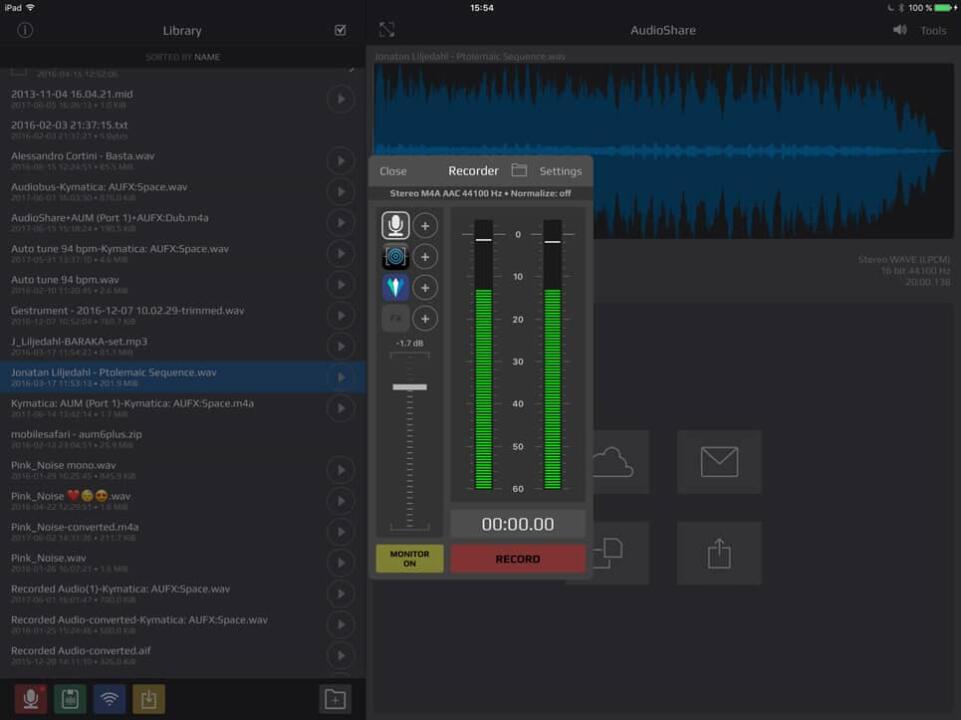Image resolution: width=961 pixels, height=720 pixels.
Task: Open the Tools menu
Action: point(932,30)
